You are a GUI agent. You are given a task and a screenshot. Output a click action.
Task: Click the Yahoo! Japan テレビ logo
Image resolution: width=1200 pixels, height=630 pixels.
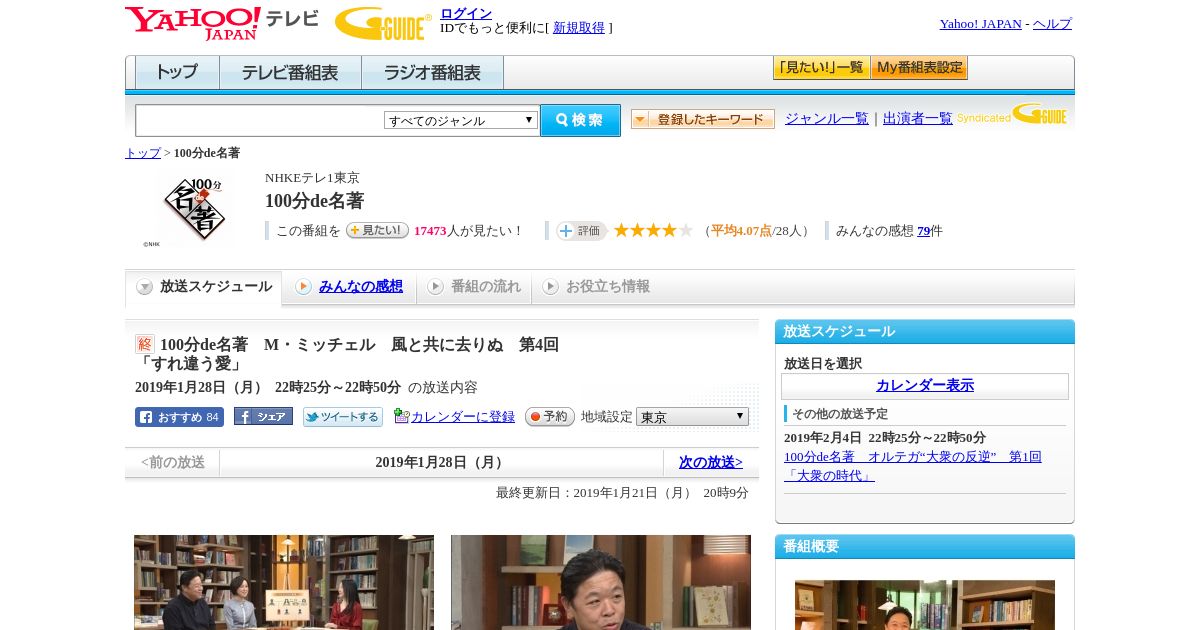coord(222,23)
